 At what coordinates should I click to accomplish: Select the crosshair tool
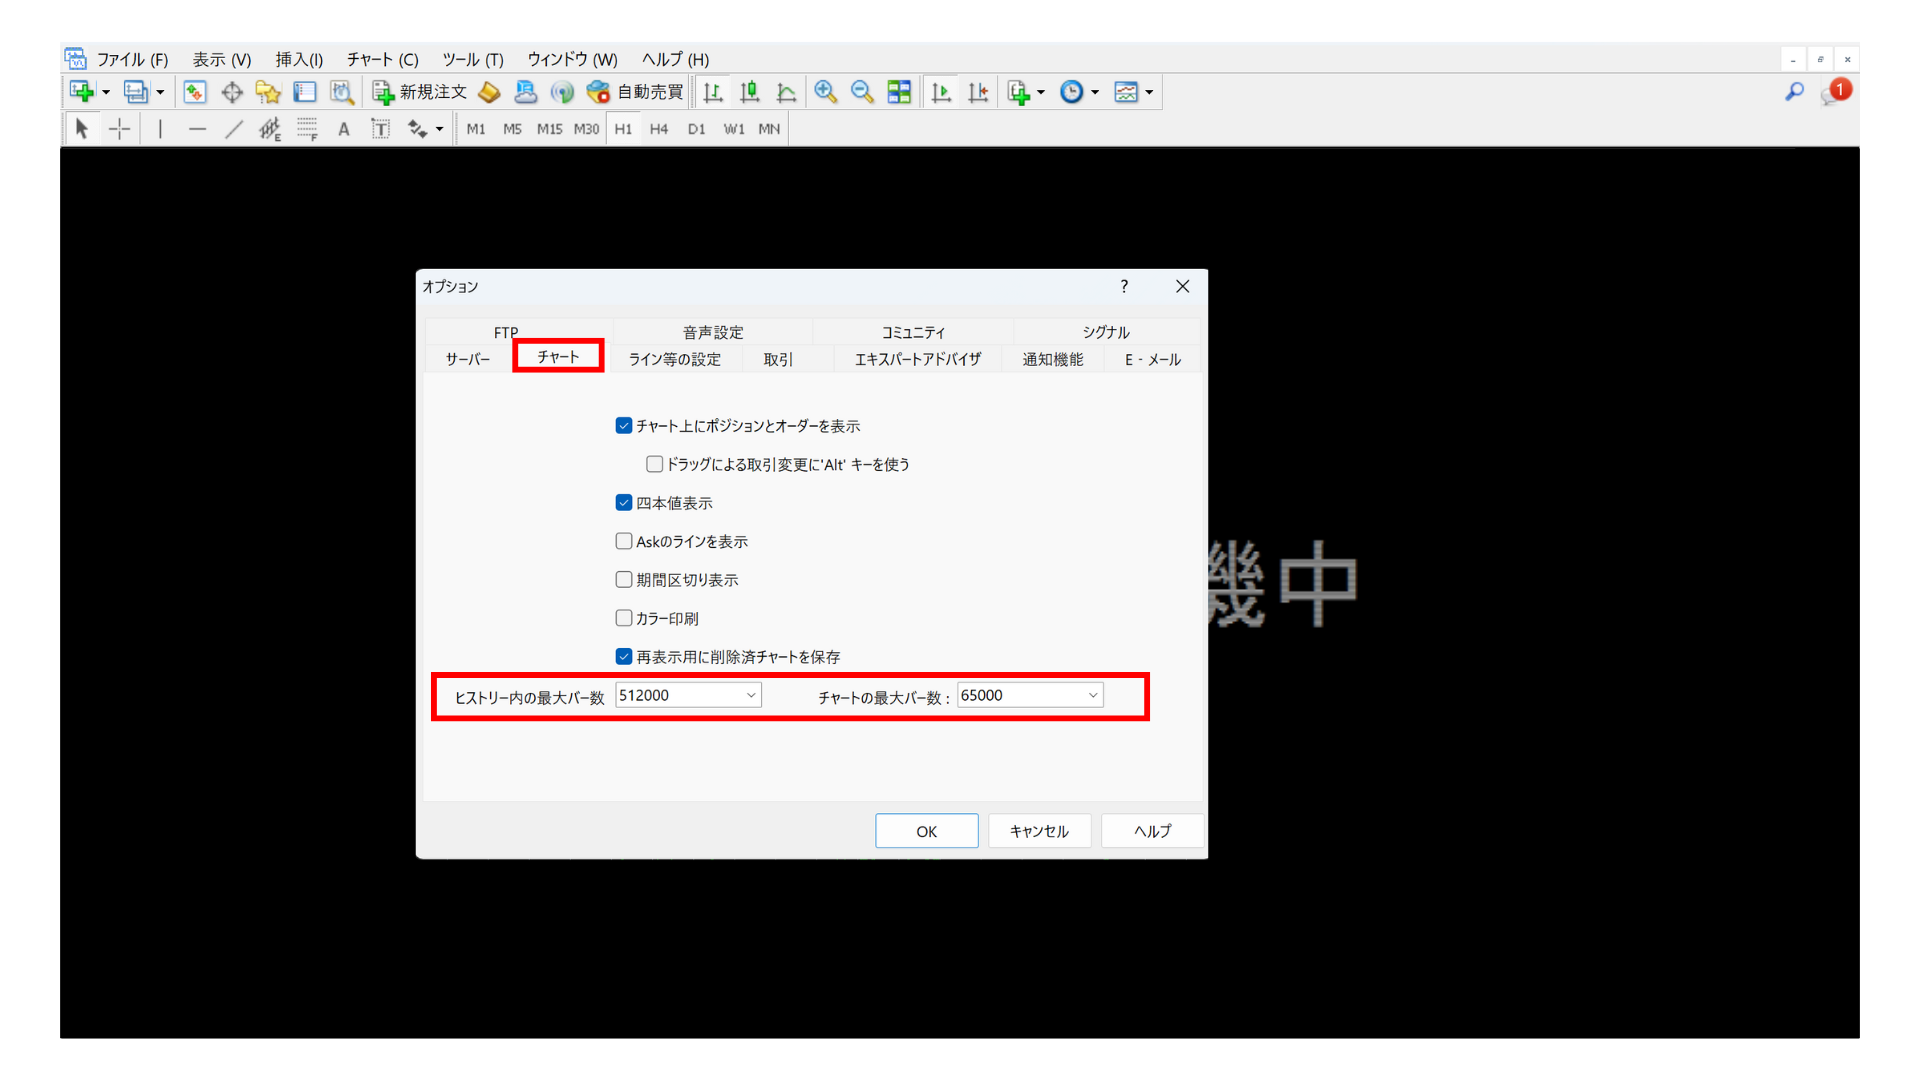tap(119, 128)
